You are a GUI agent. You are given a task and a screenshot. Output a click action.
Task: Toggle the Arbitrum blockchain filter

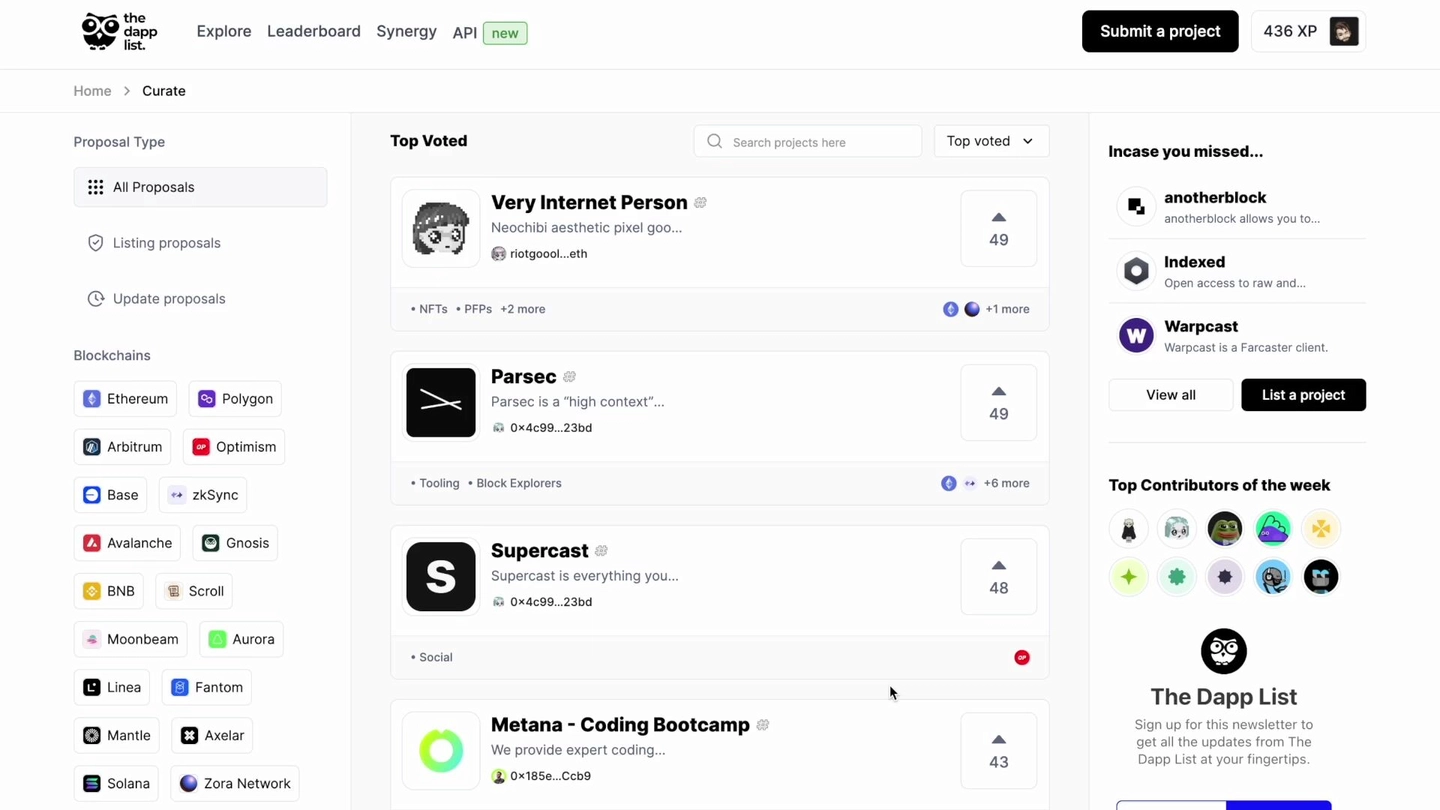pyautogui.click(x=123, y=447)
